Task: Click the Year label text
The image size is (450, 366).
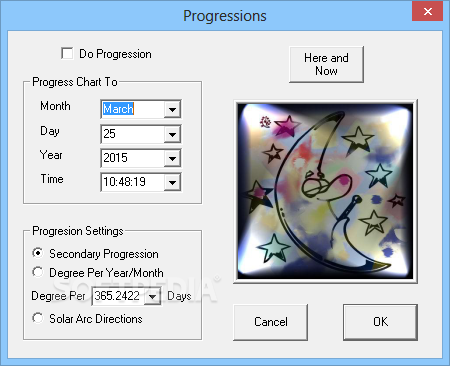Action: click(51, 155)
